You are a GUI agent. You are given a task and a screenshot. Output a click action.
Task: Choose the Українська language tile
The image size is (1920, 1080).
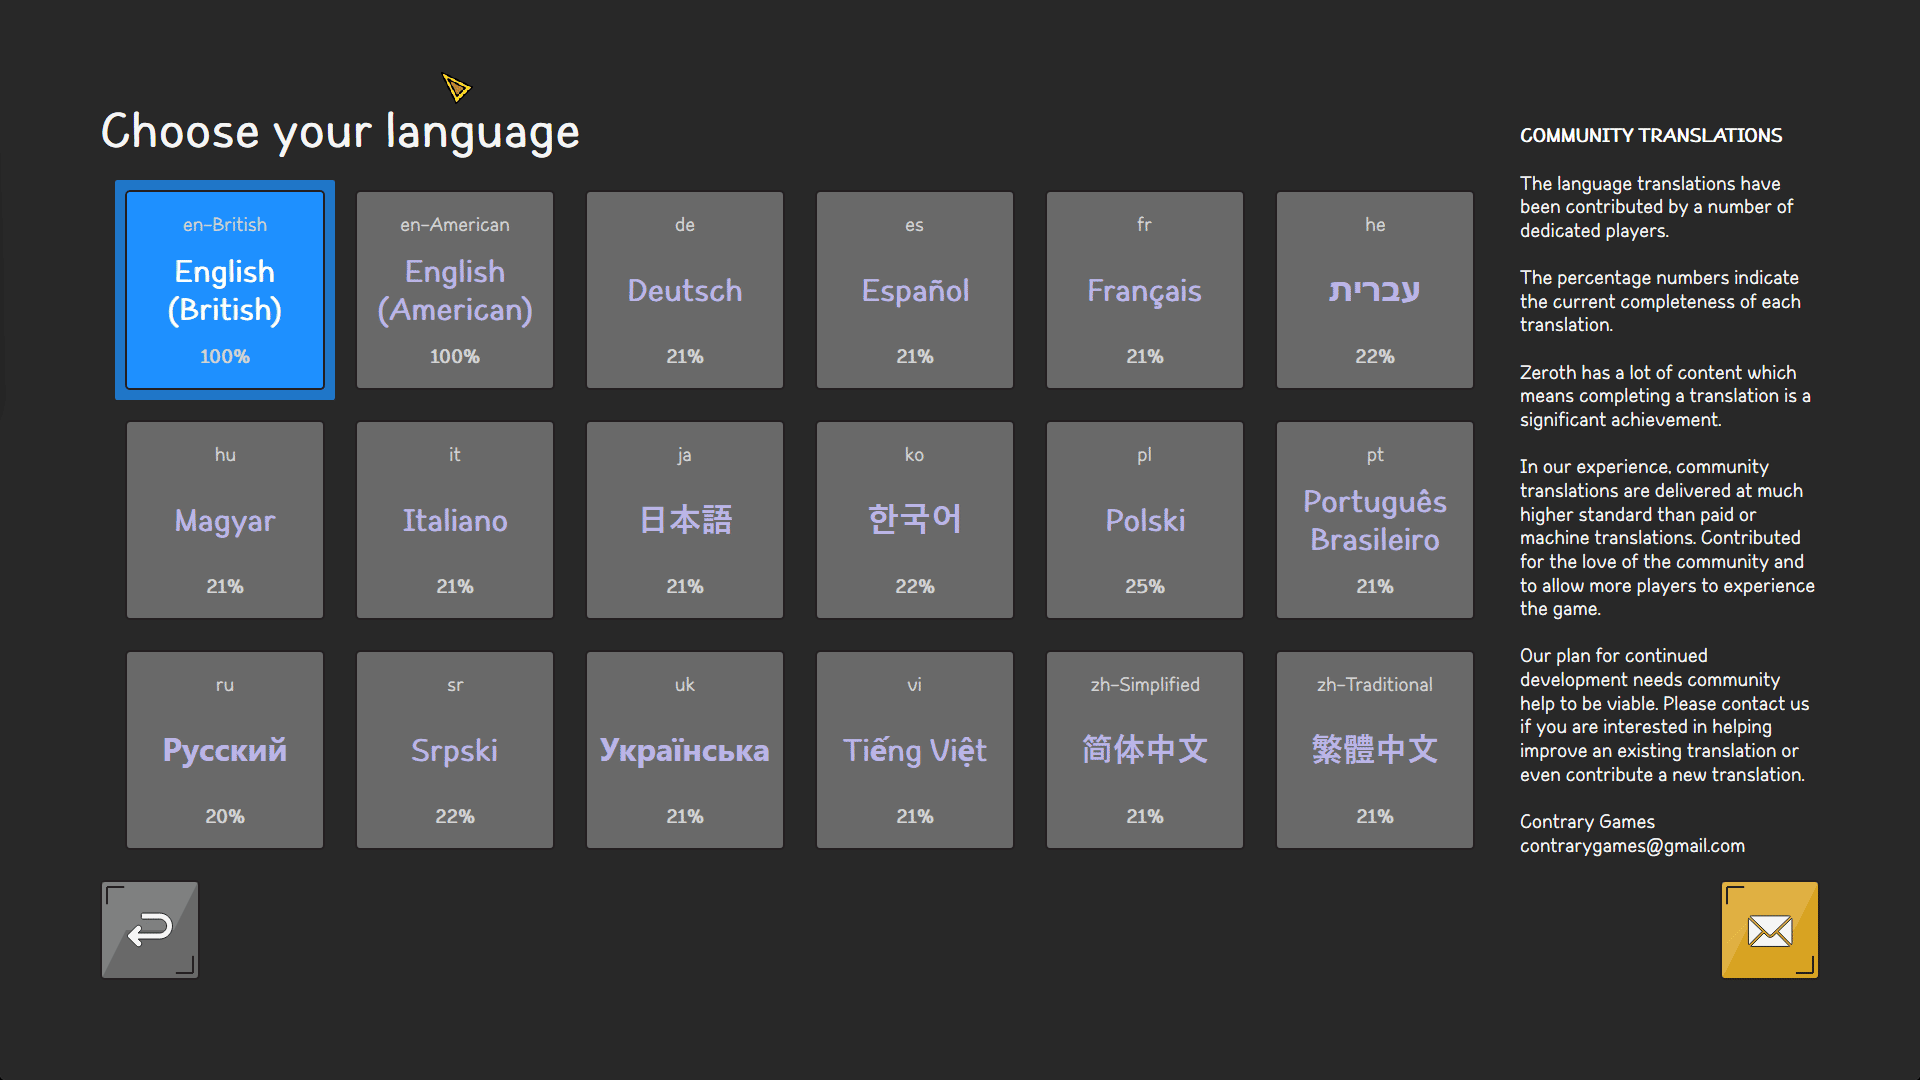685,750
